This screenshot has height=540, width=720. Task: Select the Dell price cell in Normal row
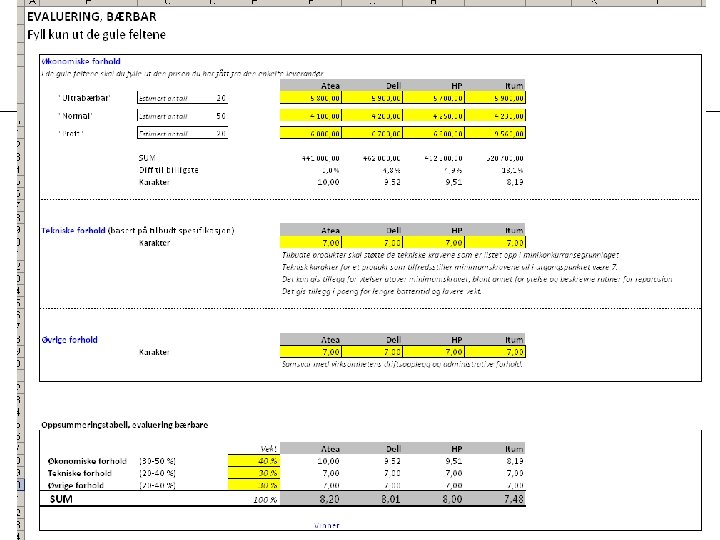pos(372,116)
